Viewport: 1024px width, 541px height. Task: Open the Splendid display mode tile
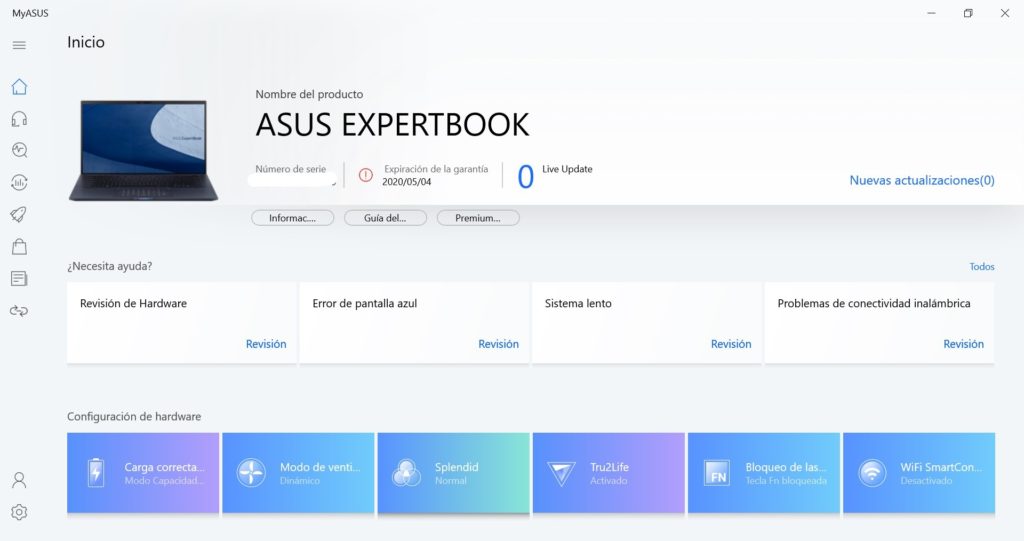pyautogui.click(x=453, y=473)
